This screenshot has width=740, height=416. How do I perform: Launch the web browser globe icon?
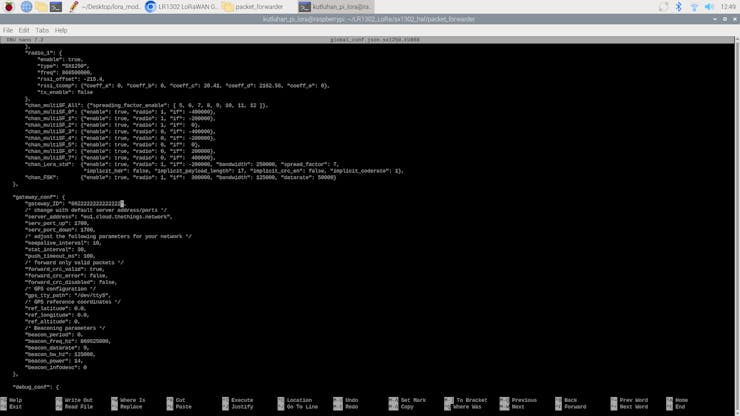point(26,7)
